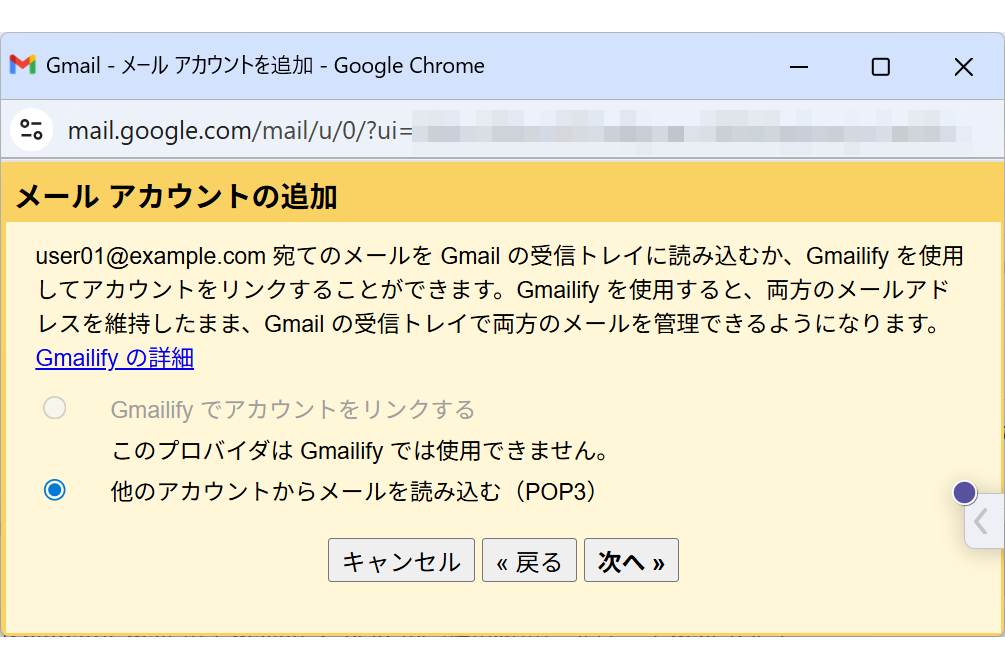Click the label Gmailify でアカウントをリンクする
Screen dimensions: 1005x670
click(292, 409)
